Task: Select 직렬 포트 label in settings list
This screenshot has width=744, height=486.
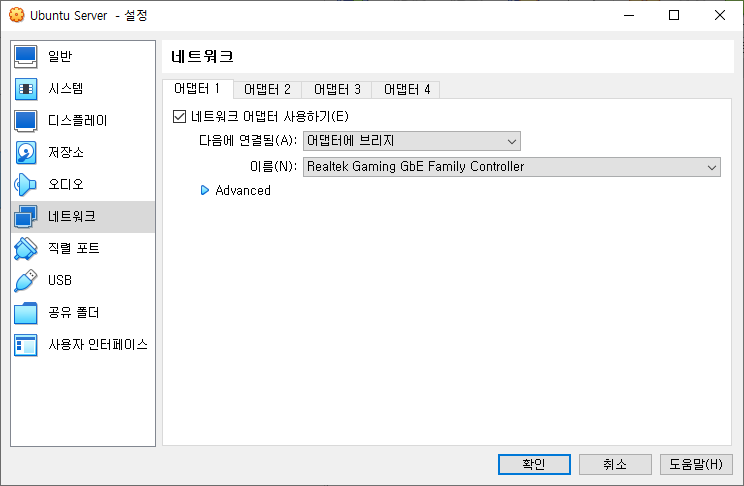Action: (74, 249)
